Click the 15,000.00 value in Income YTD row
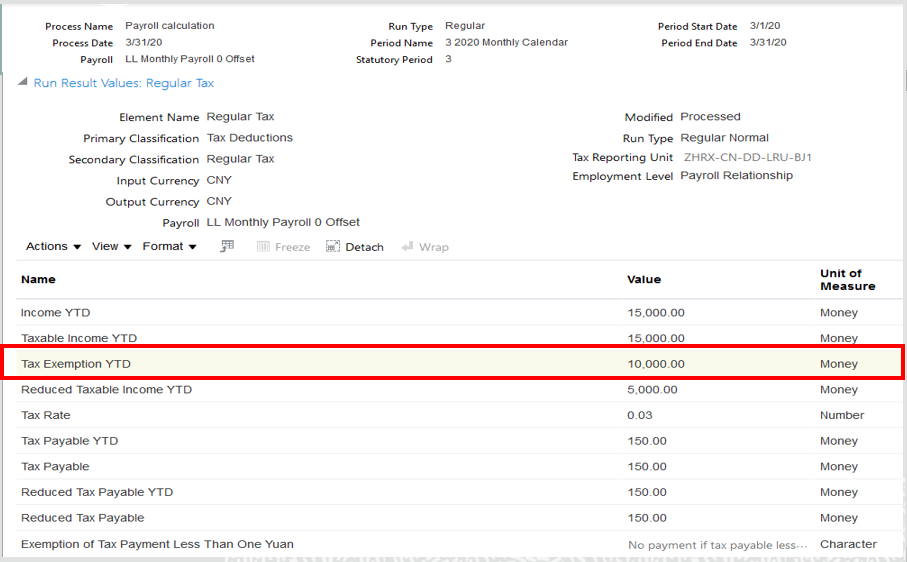 point(656,313)
